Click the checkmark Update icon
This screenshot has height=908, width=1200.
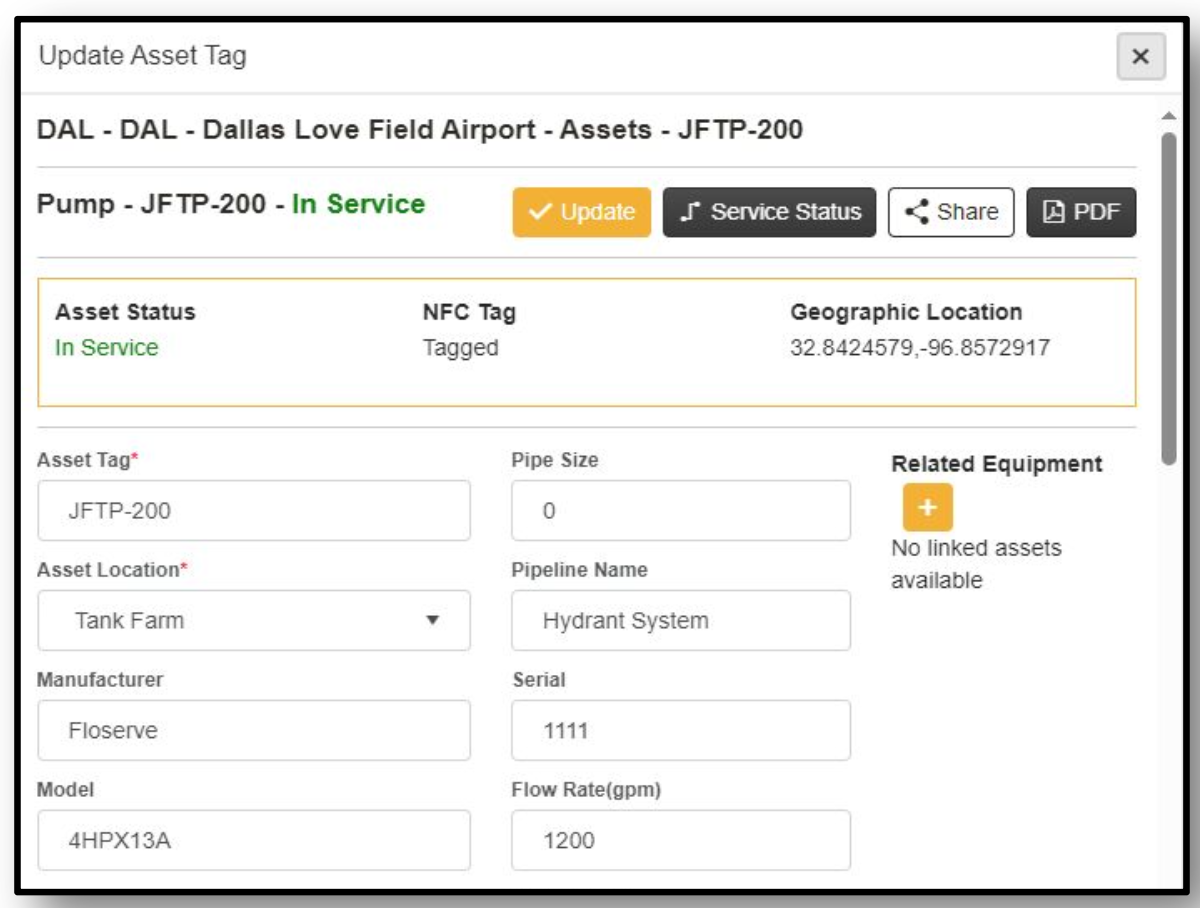538,213
